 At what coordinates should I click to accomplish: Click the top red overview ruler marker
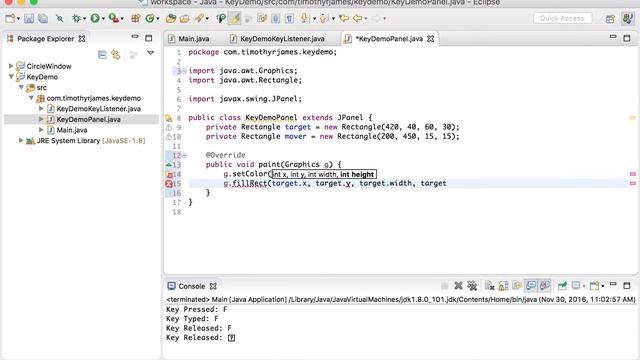tap(633, 174)
